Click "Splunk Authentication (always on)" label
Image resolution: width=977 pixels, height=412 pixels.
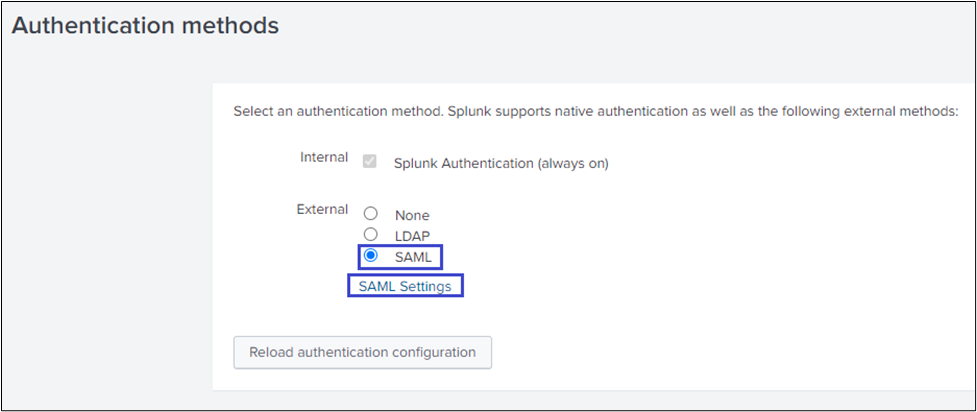[500, 163]
